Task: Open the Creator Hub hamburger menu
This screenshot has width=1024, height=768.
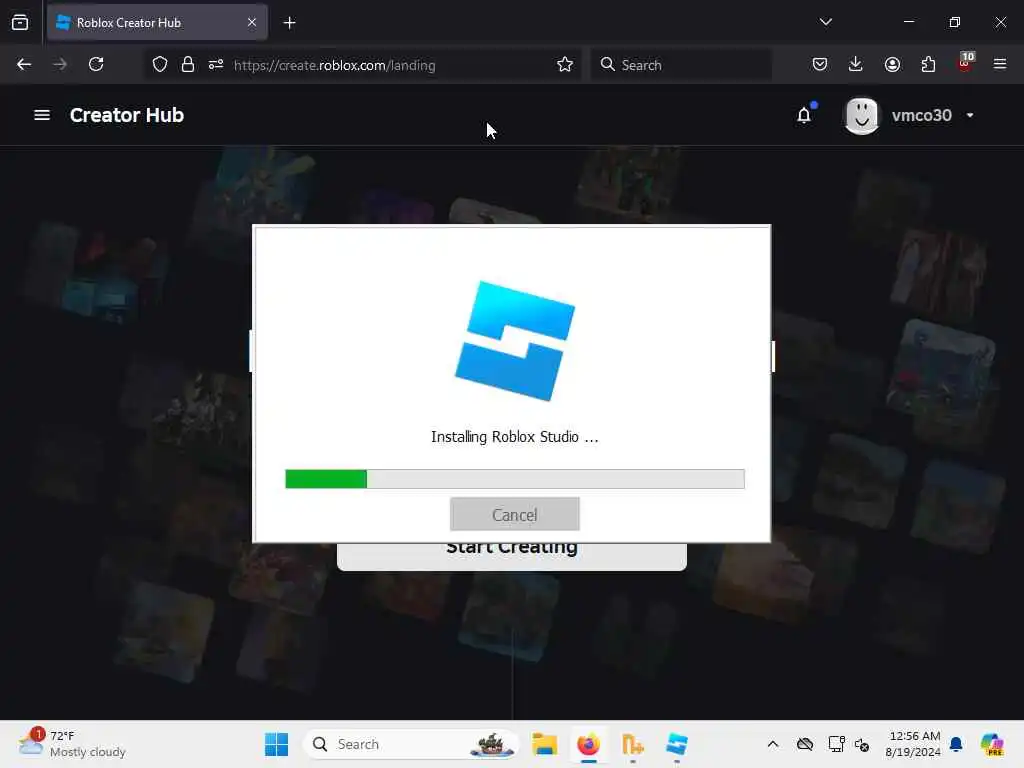Action: point(42,115)
